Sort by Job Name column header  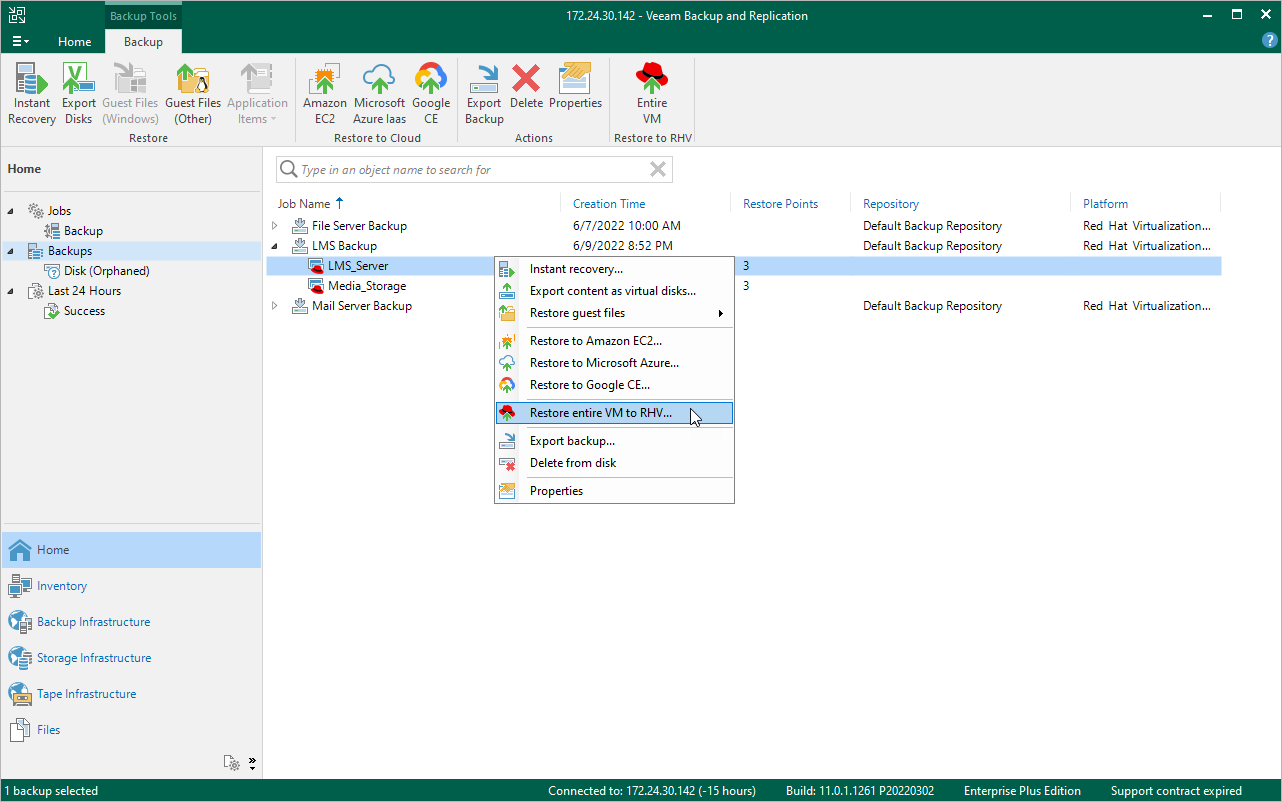[304, 204]
